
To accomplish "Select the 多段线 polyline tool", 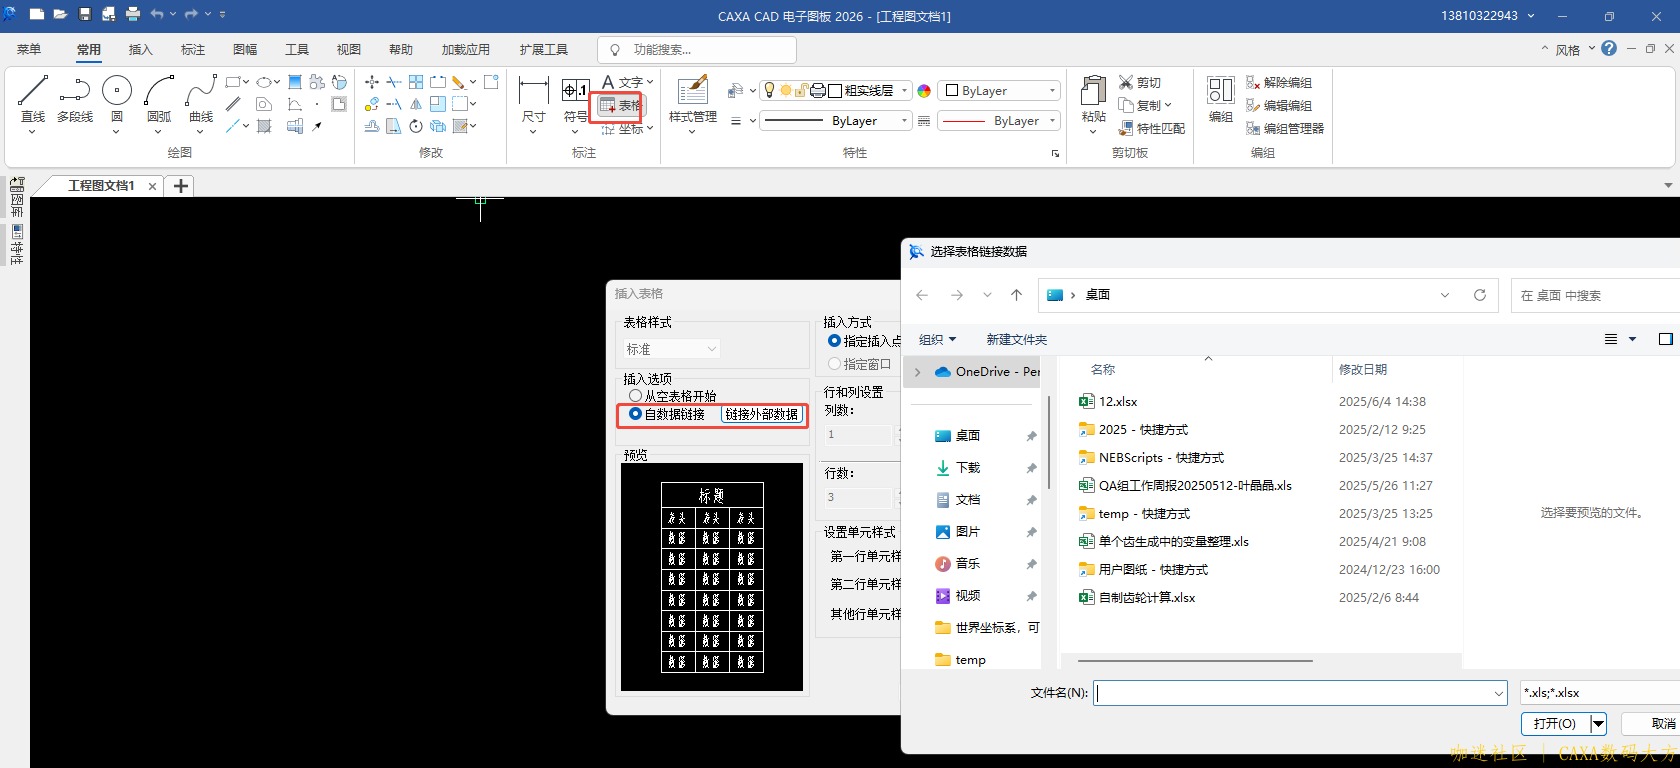I will click(x=75, y=92).
